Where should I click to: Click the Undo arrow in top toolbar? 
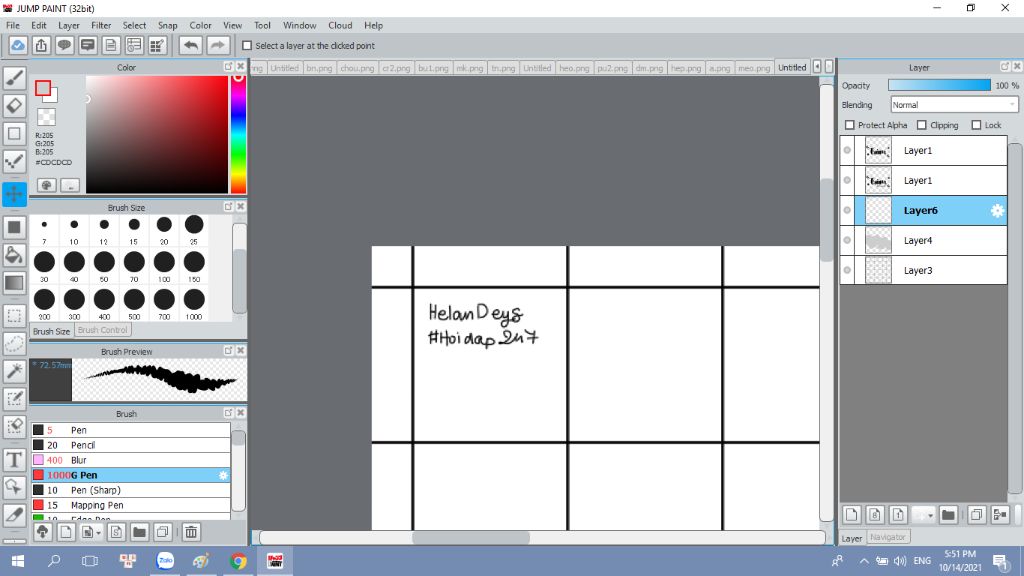pos(191,45)
